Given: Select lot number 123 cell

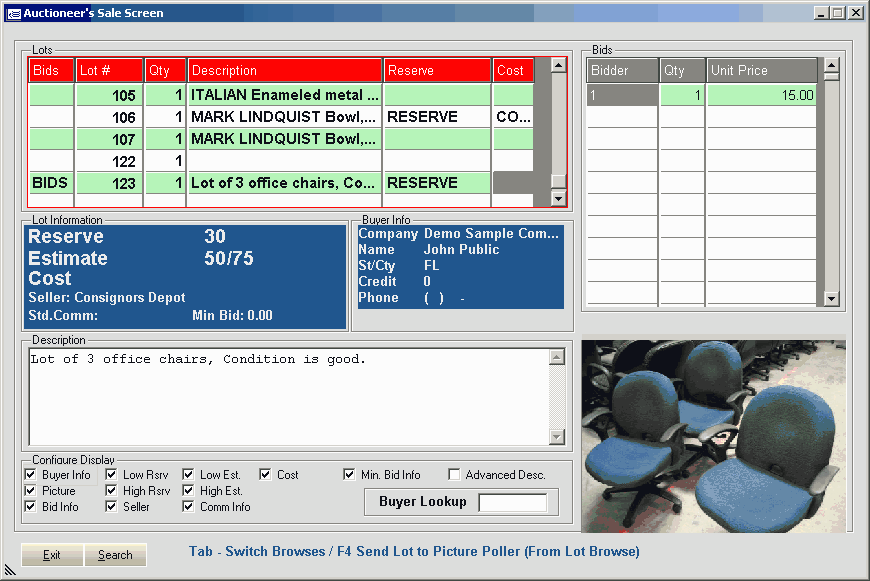Looking at the screenshot, I should (x=109, y=183).
